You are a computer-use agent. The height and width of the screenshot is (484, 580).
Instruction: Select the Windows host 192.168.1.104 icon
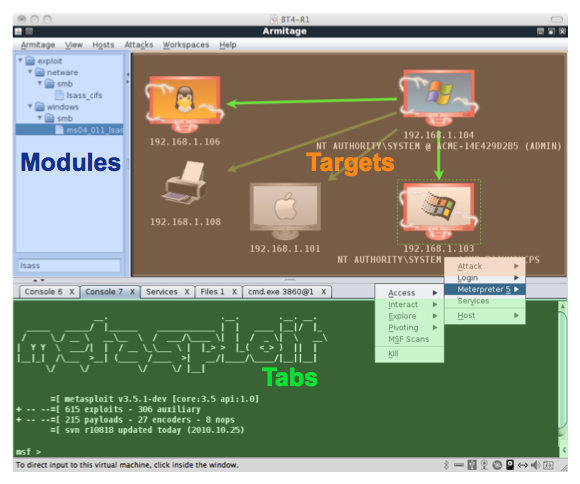[438, 98]
